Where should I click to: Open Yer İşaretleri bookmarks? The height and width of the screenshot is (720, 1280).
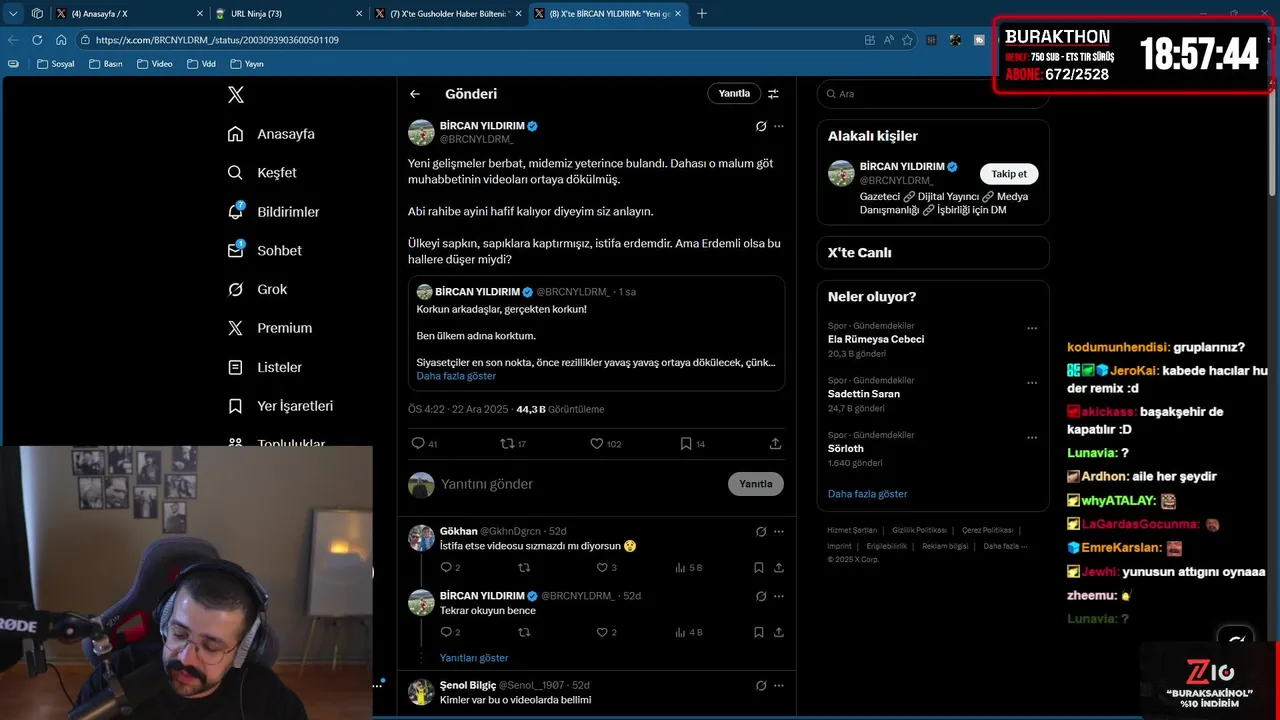click(x=280, y=406)
